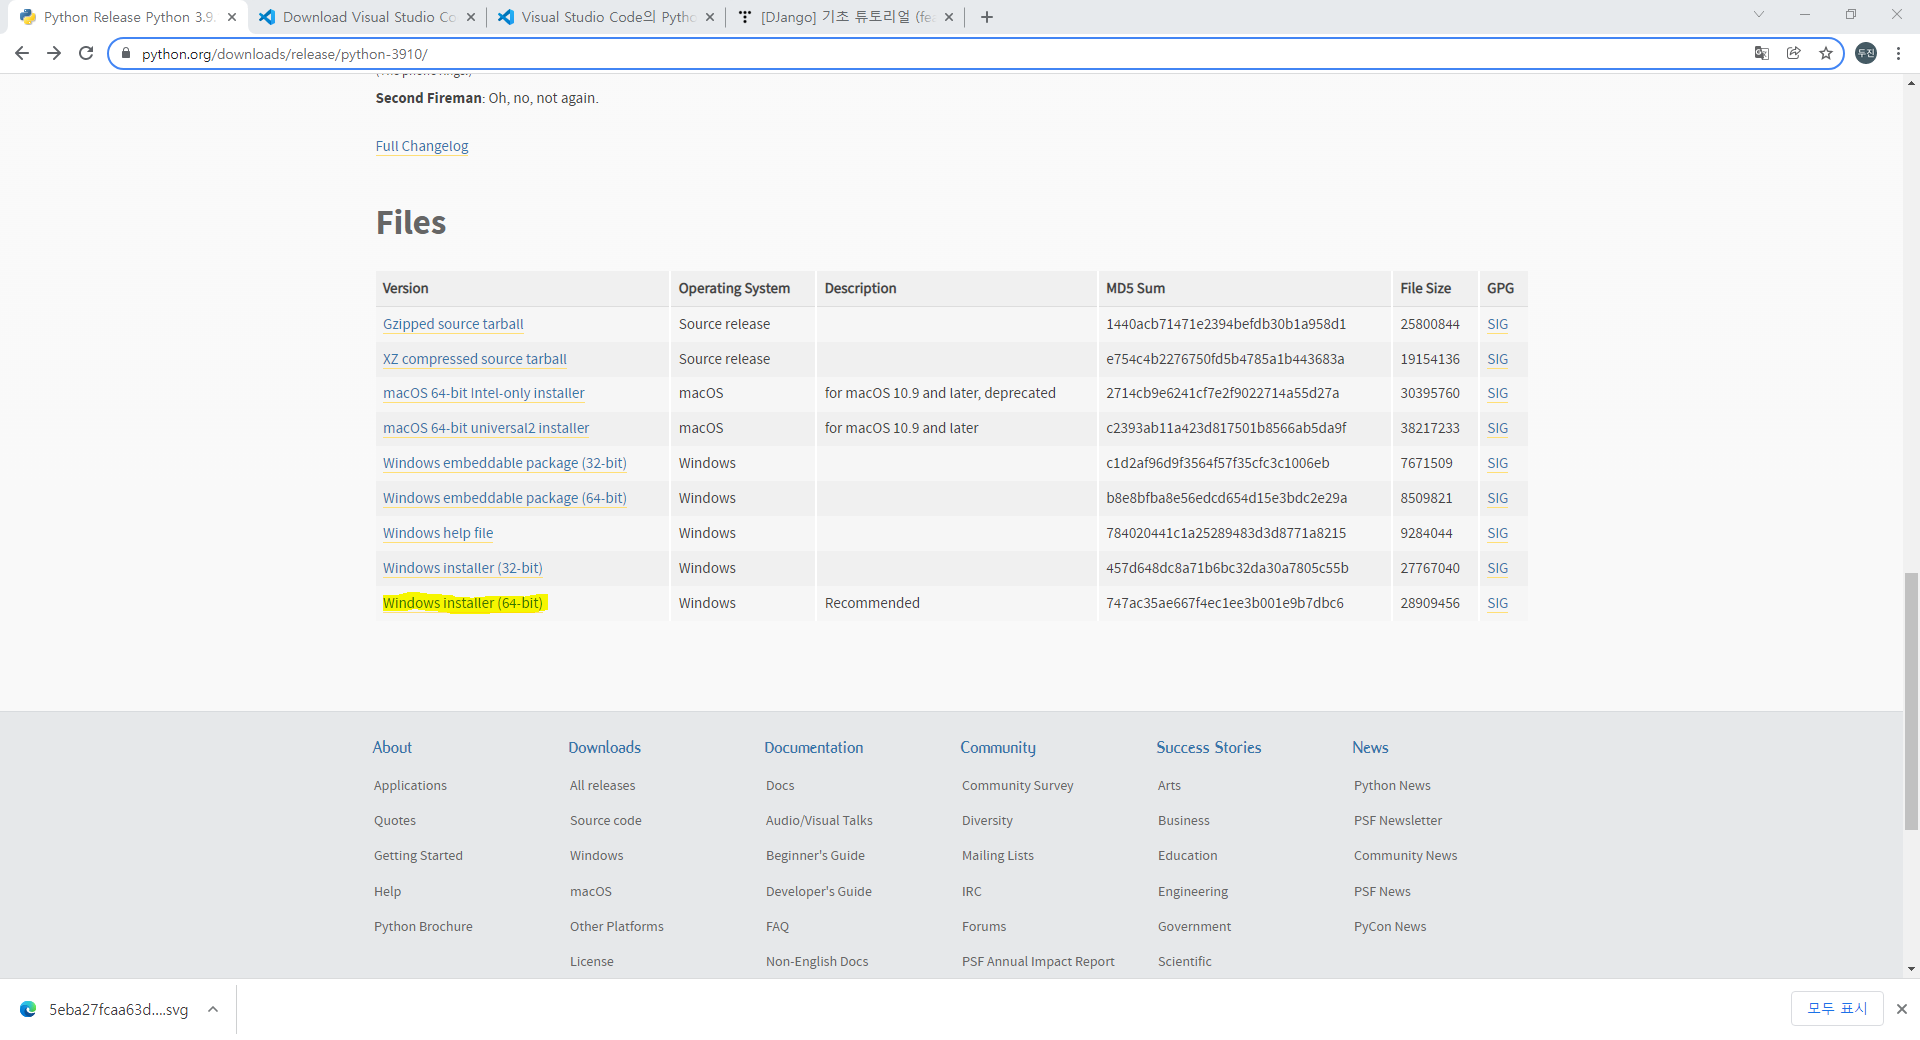
Task: Open Getting Started footer link
Action: pyautogui.click(x=418, y=855)
